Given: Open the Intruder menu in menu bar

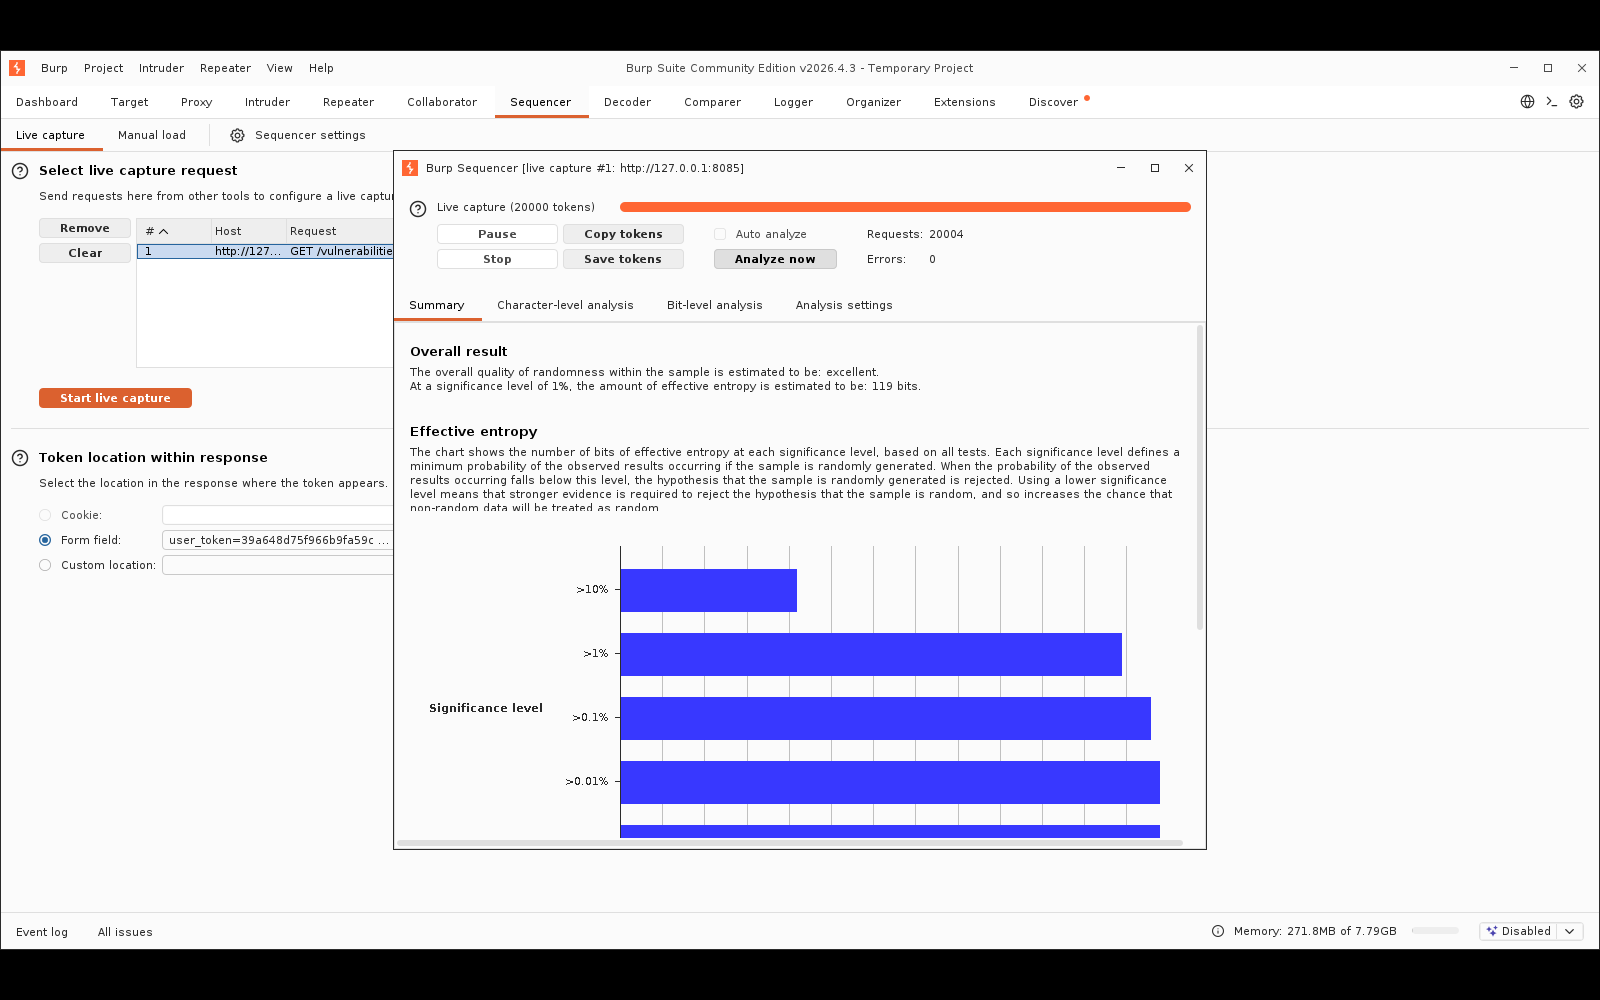Looking at the screenshot, I should [161, 68].
